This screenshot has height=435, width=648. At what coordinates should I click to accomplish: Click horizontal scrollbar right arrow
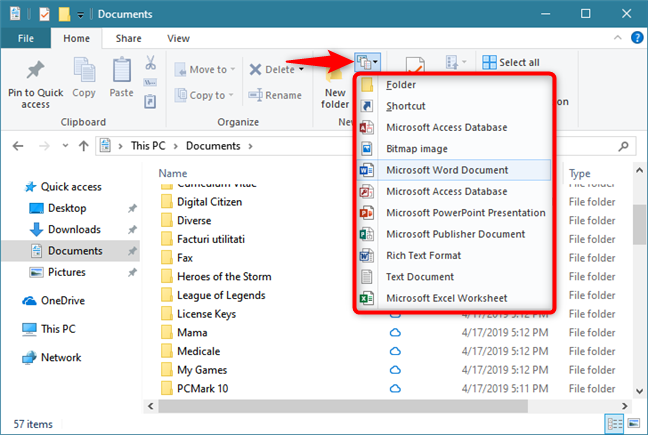[x=624, y=406]
